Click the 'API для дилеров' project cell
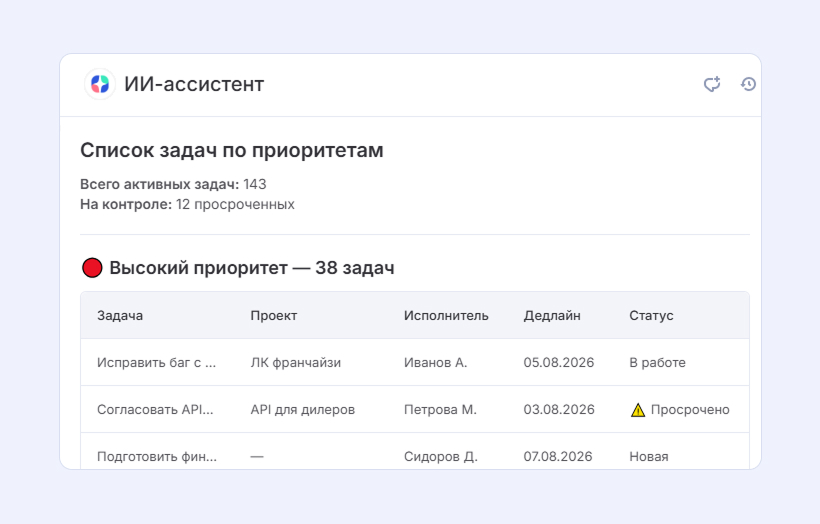This screenshot has height=524, width=820. point(303,409)
